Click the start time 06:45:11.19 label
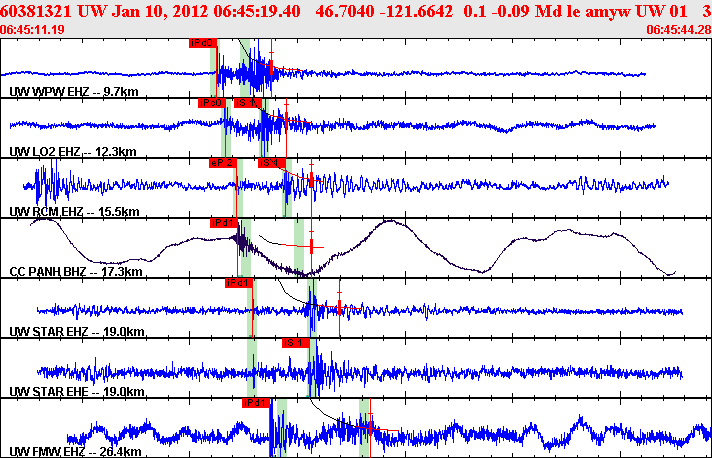Image resolution: width=712 pixels, height=458 pixels. pyautogui.click(x=34, y=30)
